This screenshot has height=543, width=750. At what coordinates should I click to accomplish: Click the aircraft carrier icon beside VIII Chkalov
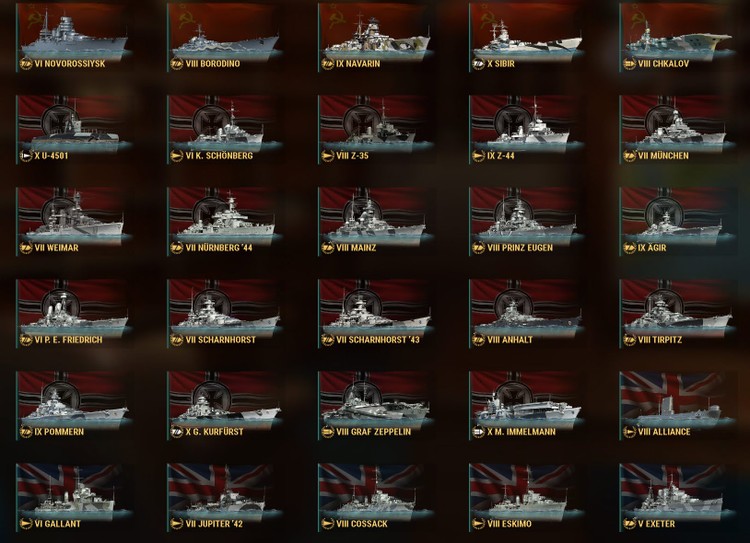tap(629, 64)
